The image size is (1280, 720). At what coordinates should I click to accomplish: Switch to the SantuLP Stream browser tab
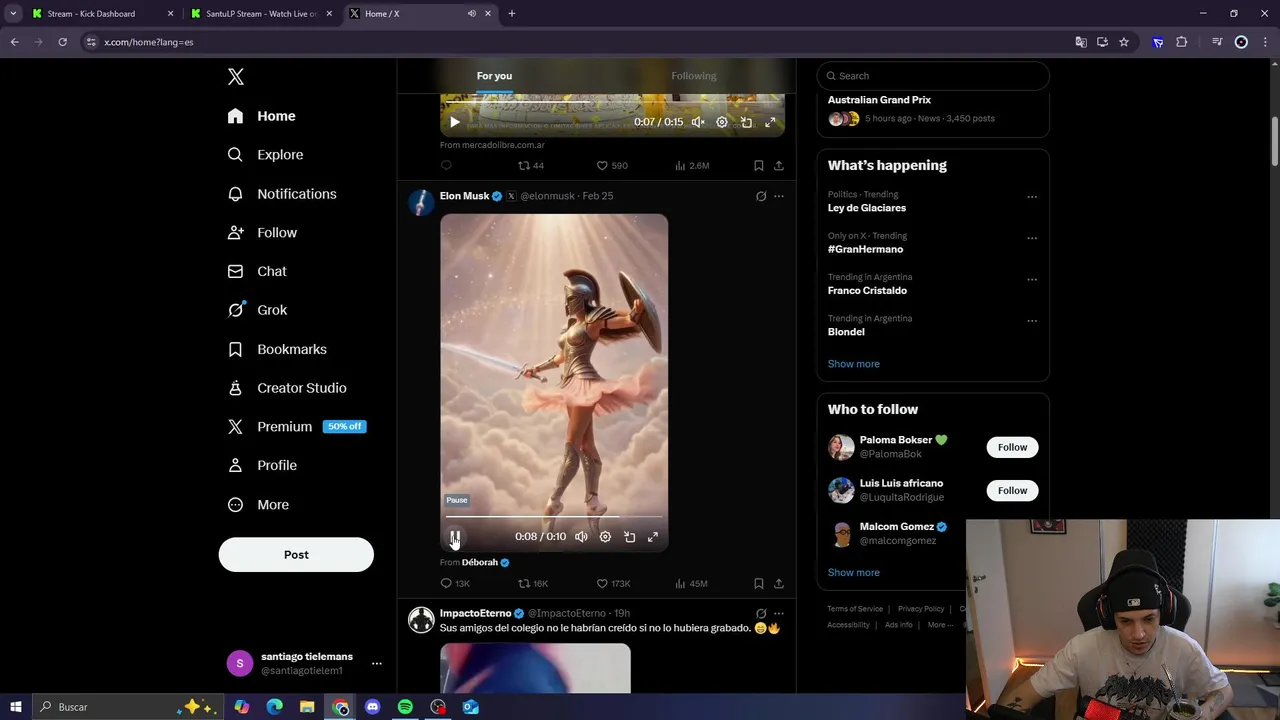[x=262, y=14]
